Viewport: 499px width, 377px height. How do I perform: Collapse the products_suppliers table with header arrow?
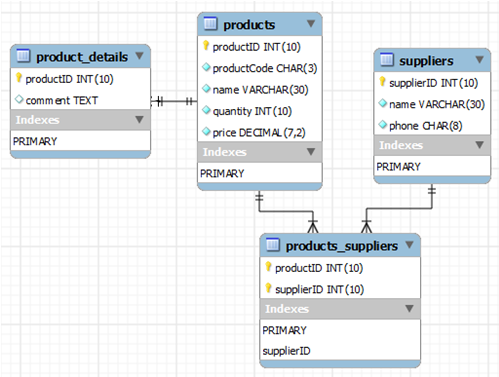409,245
